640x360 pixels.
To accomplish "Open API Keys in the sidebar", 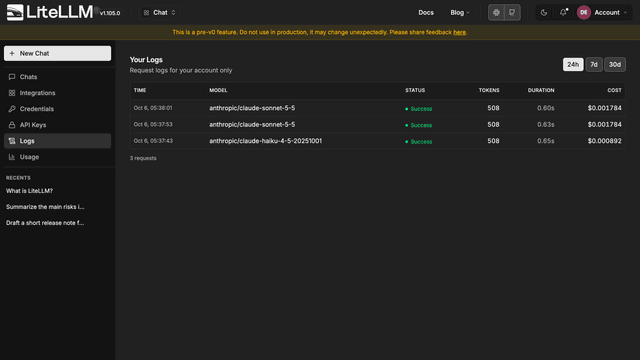I will click(58, 125).
